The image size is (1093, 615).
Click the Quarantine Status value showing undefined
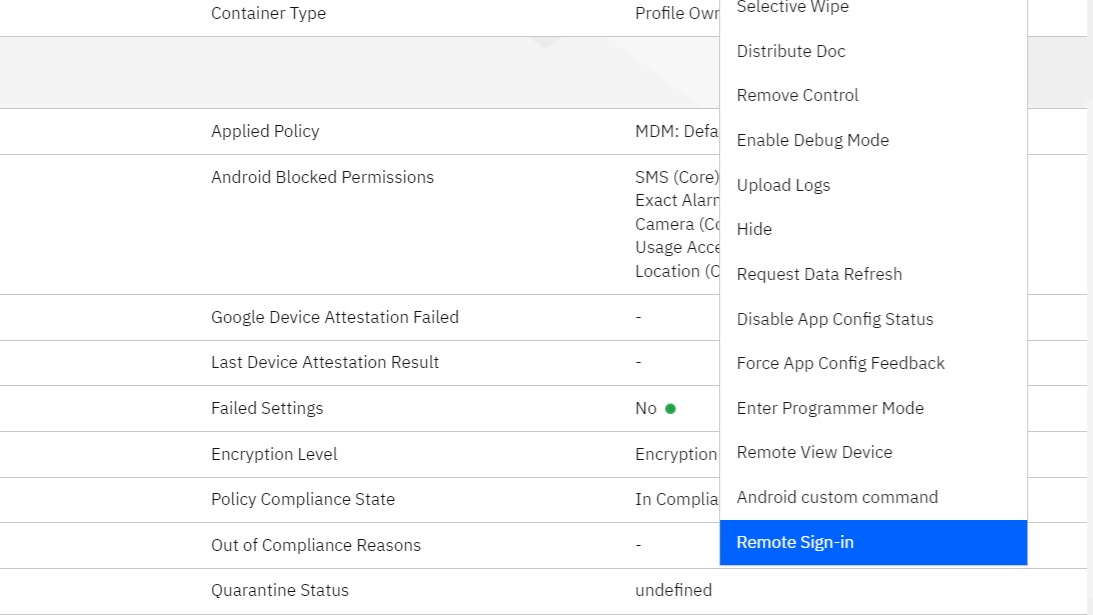point(673,590)
